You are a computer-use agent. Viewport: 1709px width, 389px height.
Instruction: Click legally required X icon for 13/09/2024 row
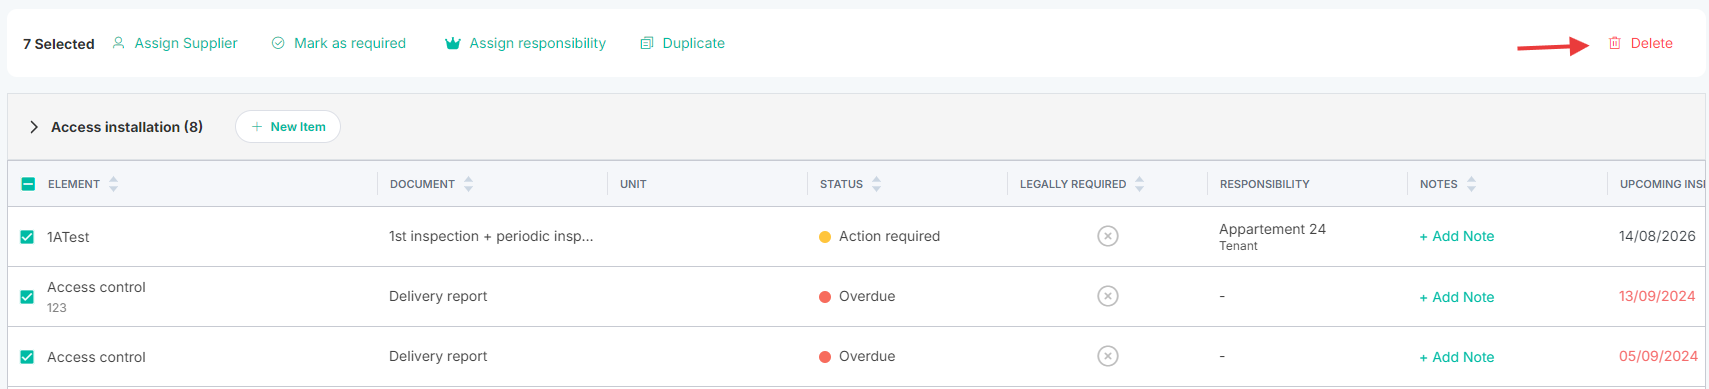point(1107,296)
